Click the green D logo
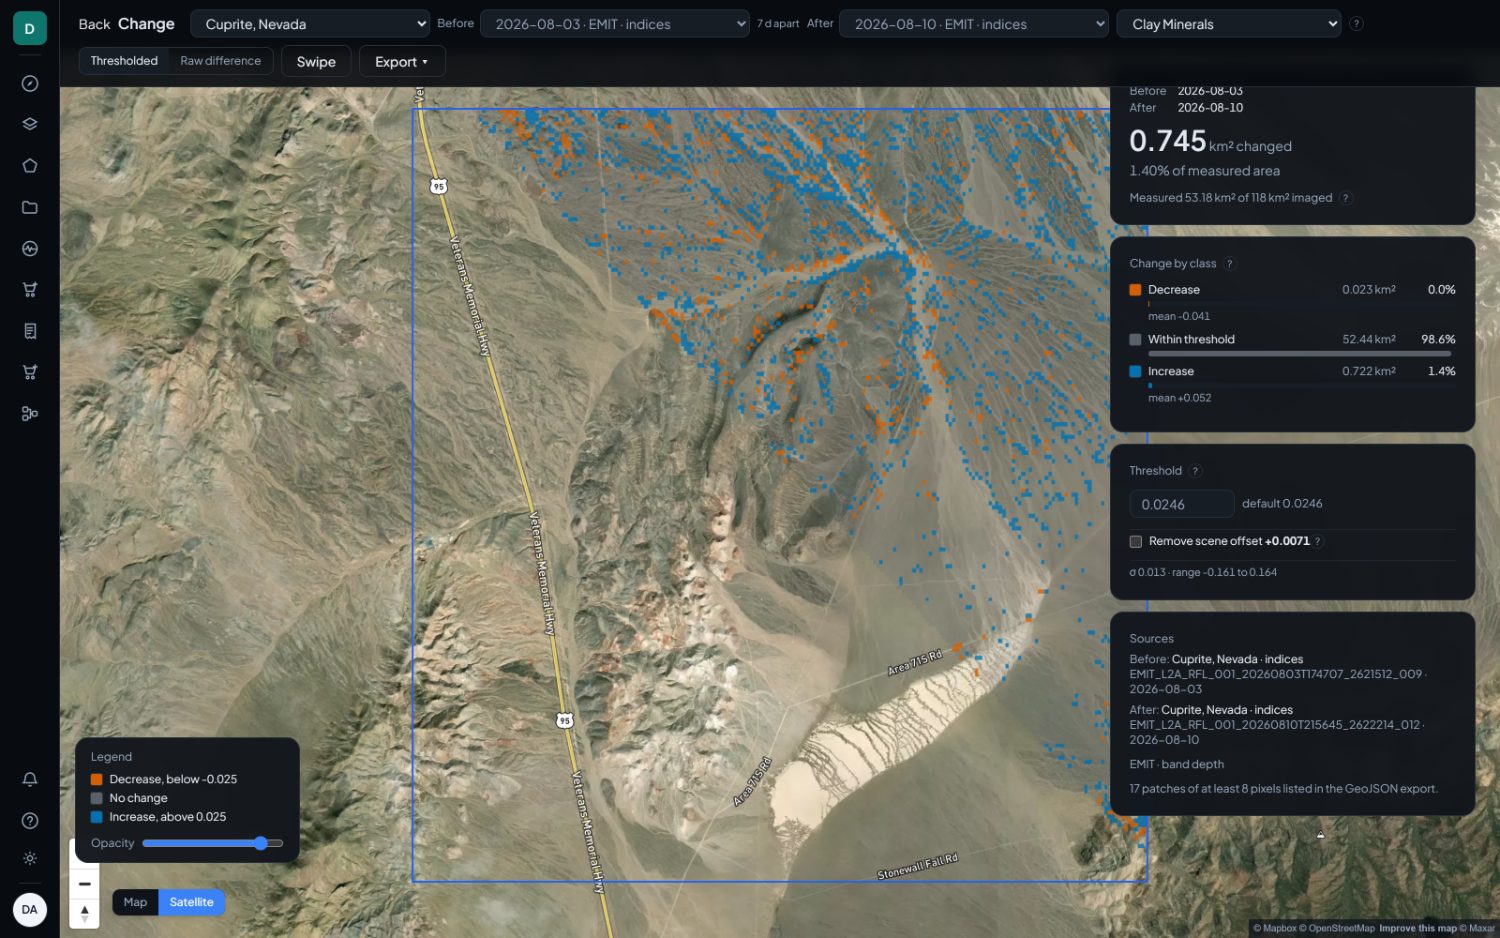 point(30,29)
